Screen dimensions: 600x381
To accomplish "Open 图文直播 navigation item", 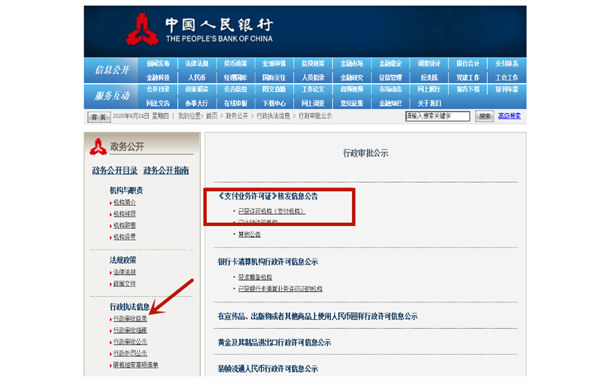I will (x=274, y=89).
